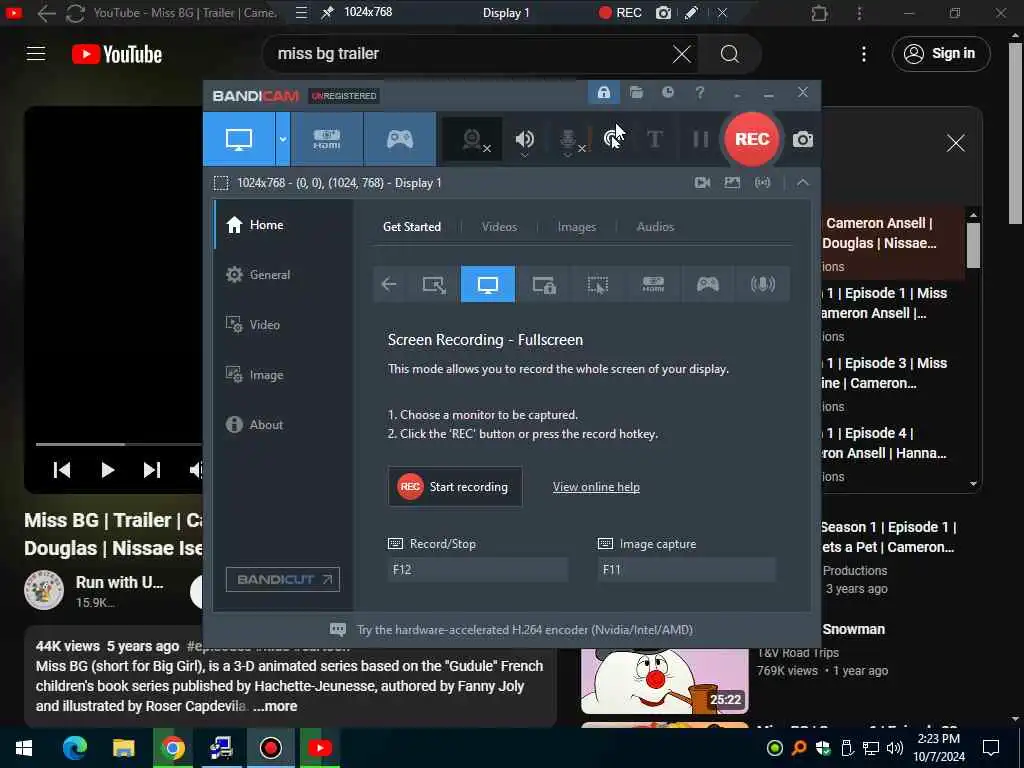Play the YouTube video
This screenshot has width=1024, height=768.
[108, 470]
